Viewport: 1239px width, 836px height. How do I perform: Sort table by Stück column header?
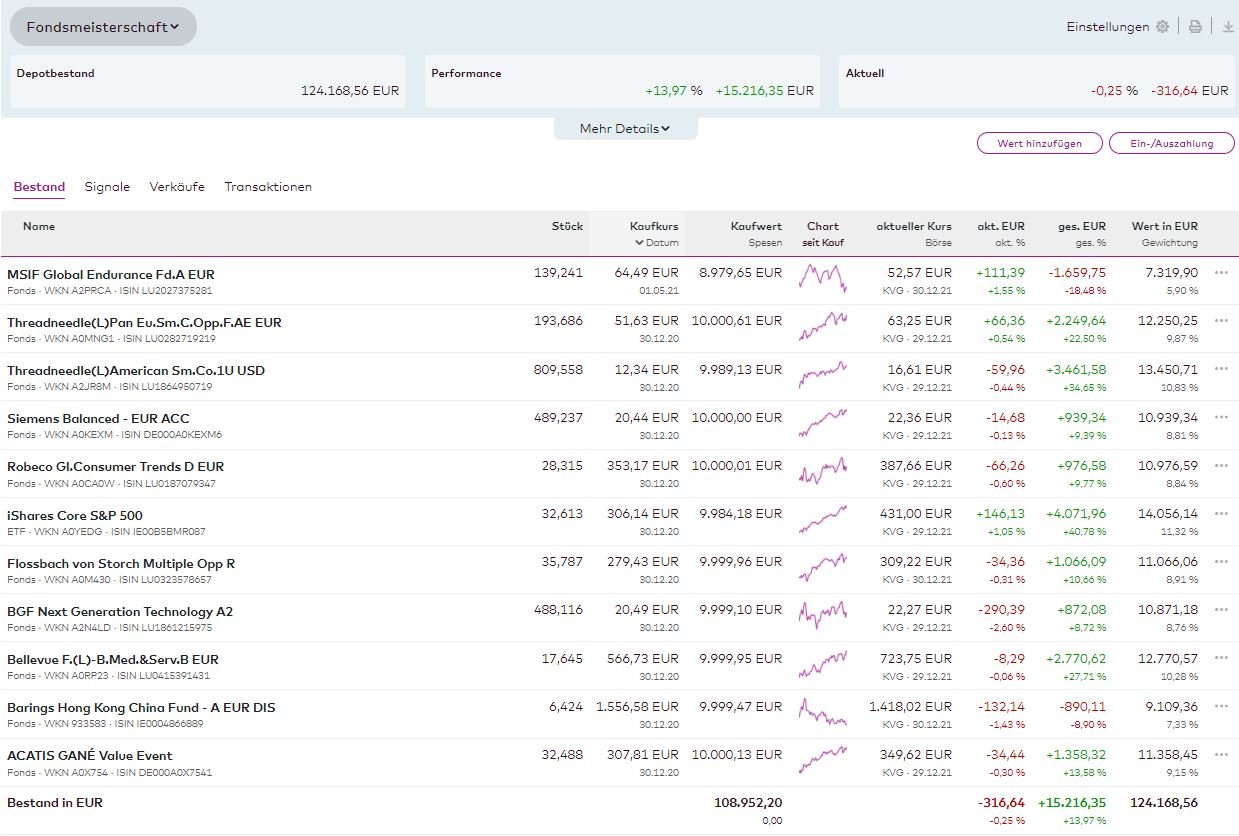coord(567,226)
